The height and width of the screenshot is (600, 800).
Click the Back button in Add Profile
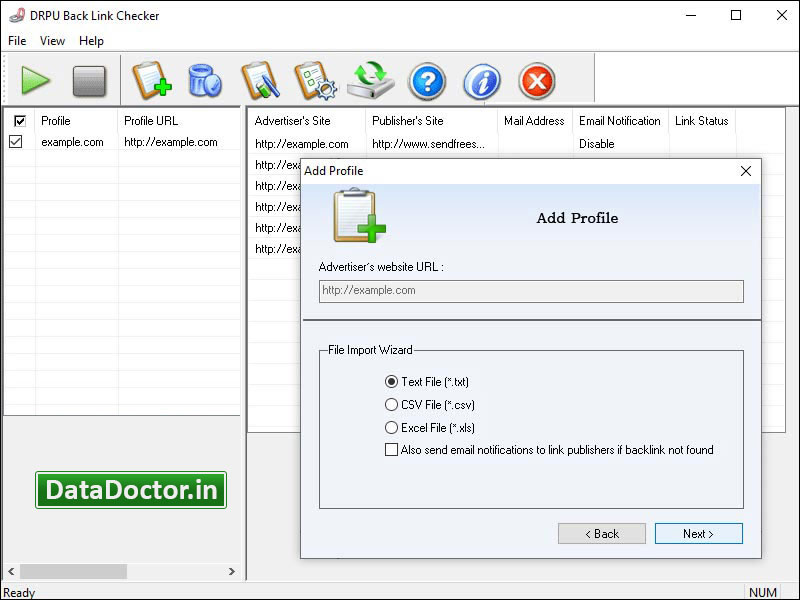[602, 533]
